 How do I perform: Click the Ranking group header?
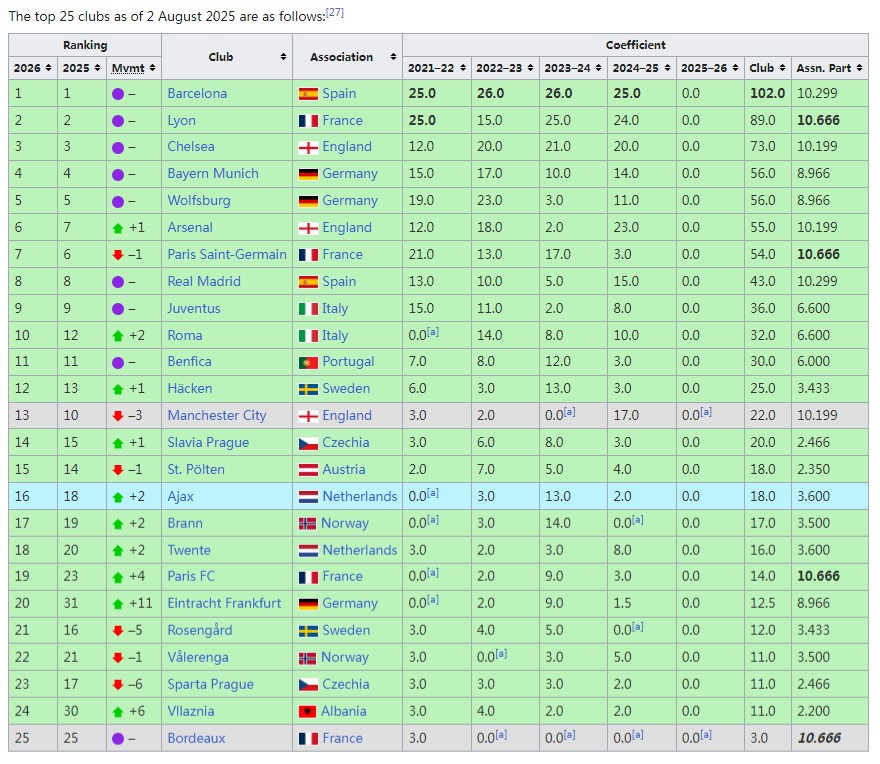coord(85,45)
